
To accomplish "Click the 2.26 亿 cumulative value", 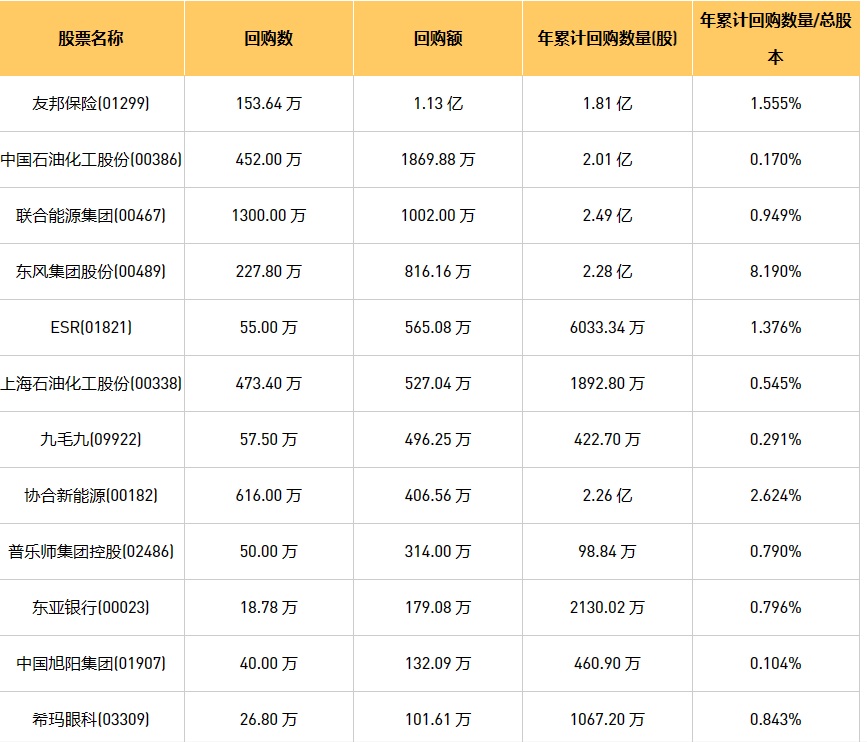I will (607, 495).
